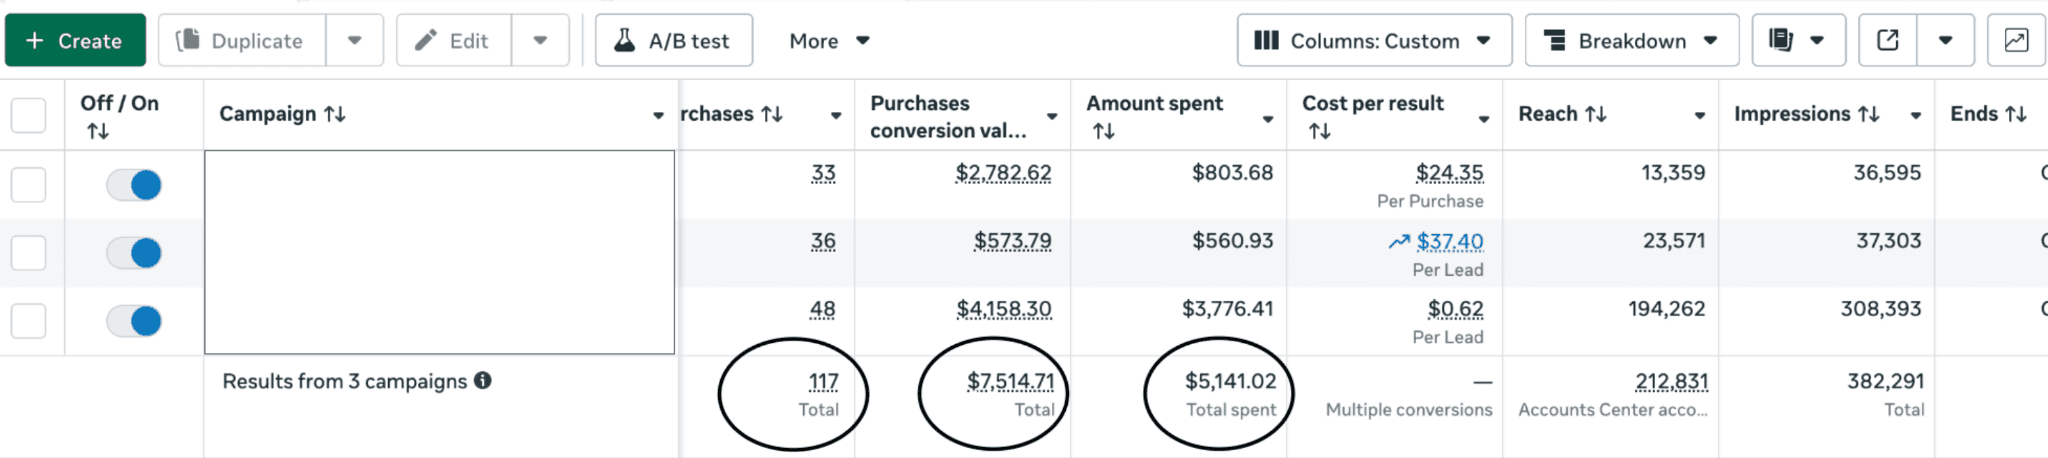
Task: Click the info icon beside Results from 3 campaigns
Action: click(x=483, y=381)
